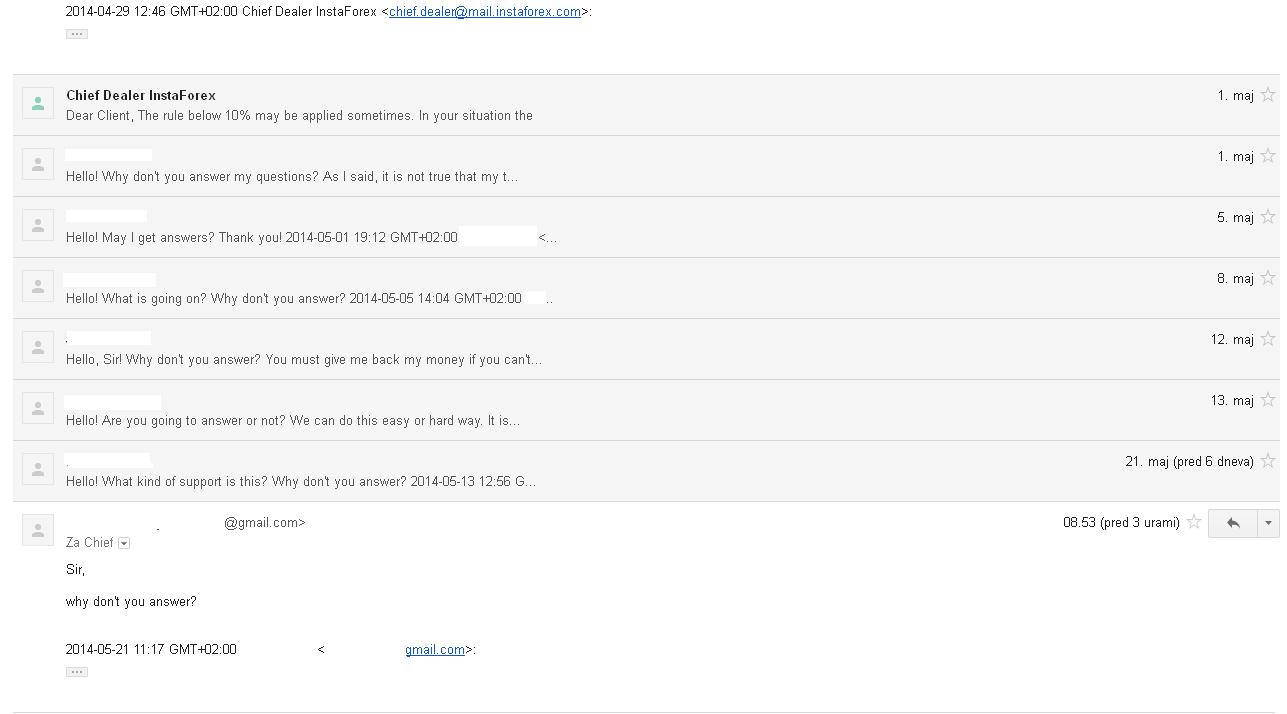Screen dimensions: 1287x714
Task: Click avatar icon of the 5. maj message
Action: [38, 225]
